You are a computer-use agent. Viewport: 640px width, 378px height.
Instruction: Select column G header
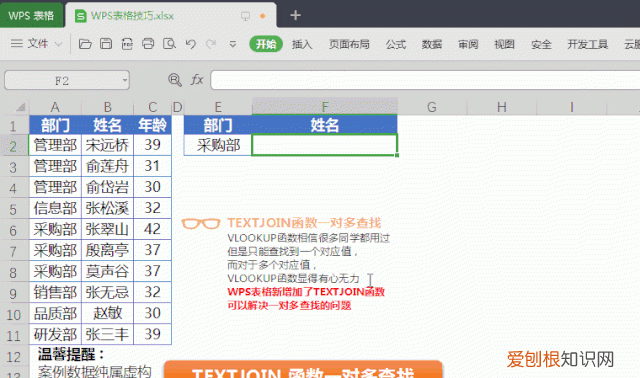click(432, 107)
